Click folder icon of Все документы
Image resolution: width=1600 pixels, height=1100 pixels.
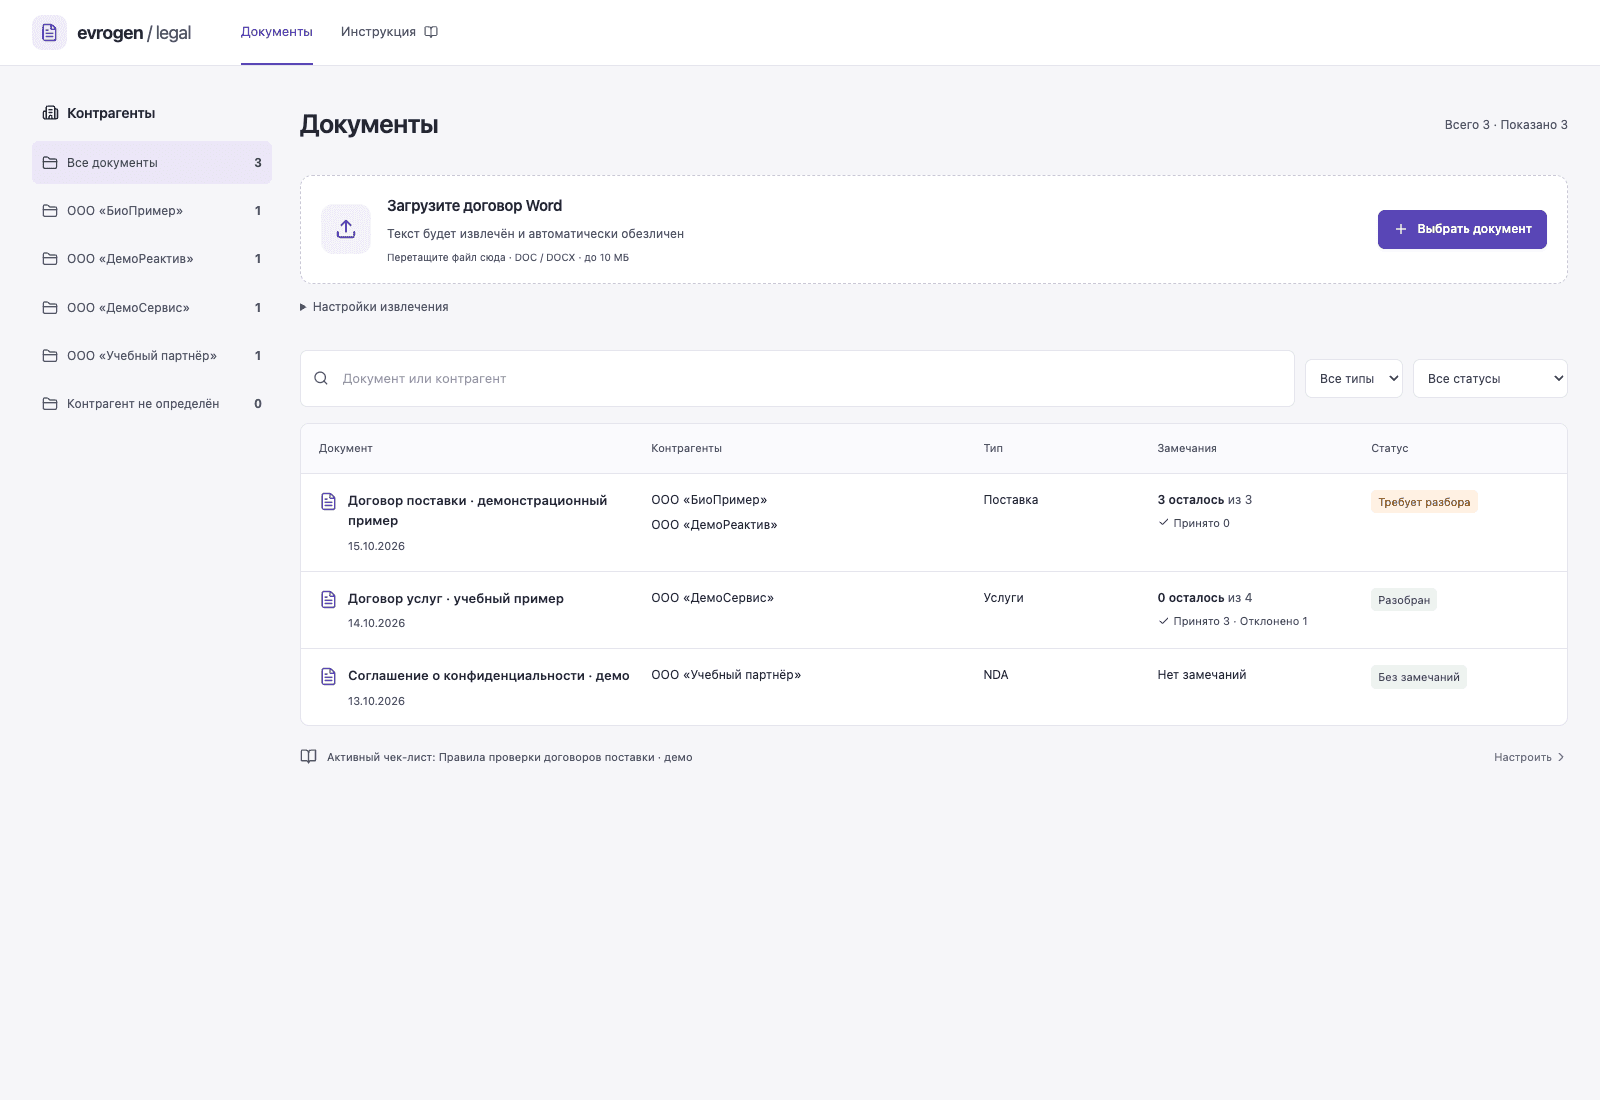click(x=50, y=162)
